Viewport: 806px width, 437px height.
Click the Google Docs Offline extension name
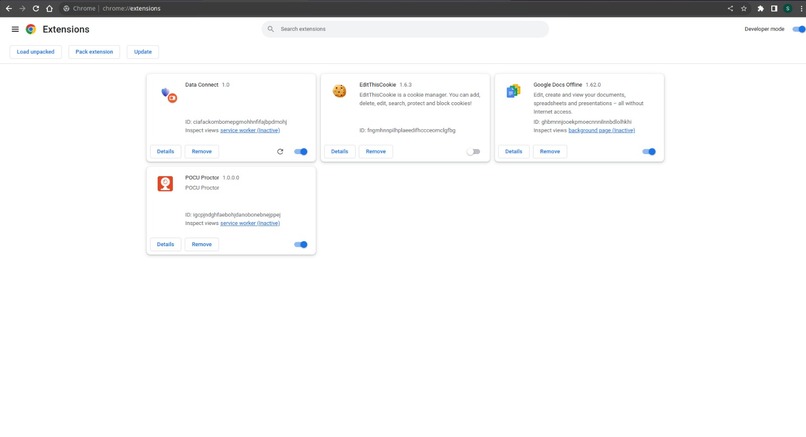tap(558, 85)
